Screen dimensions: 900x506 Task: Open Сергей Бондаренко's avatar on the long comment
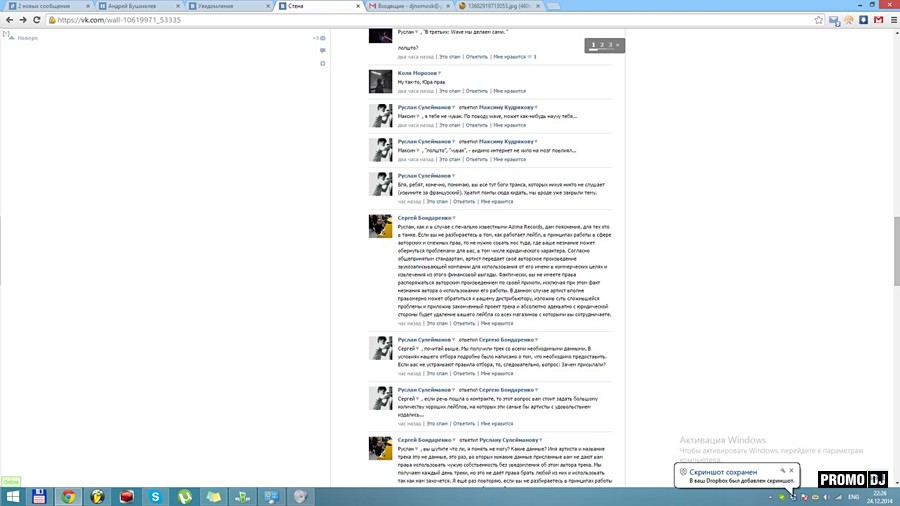tap(380, 226)
